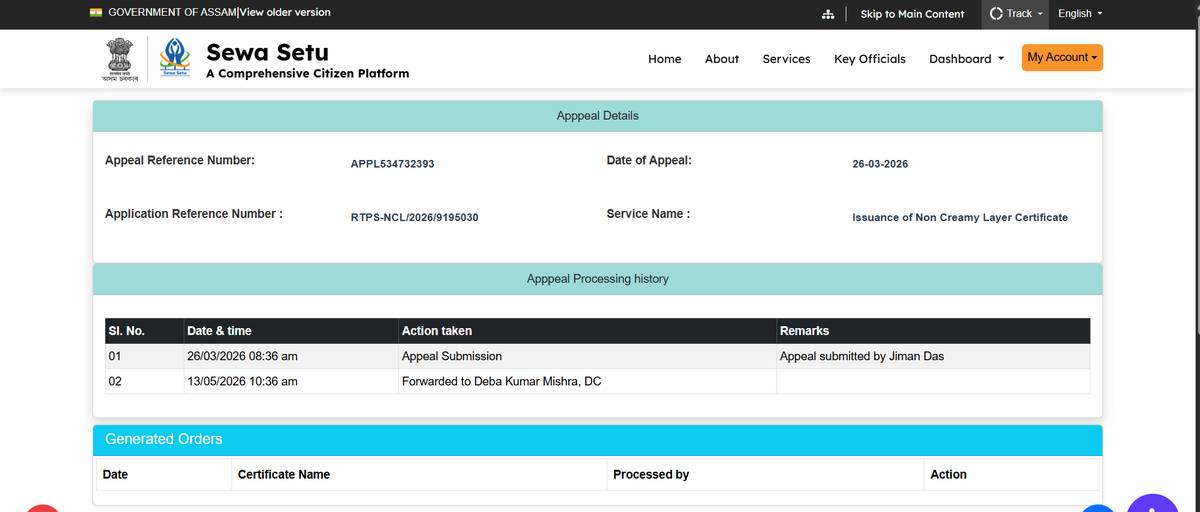This screenshot has height=512, width=1200.
Task: Open the Services menu item
Action: click(x=786, y=59)
